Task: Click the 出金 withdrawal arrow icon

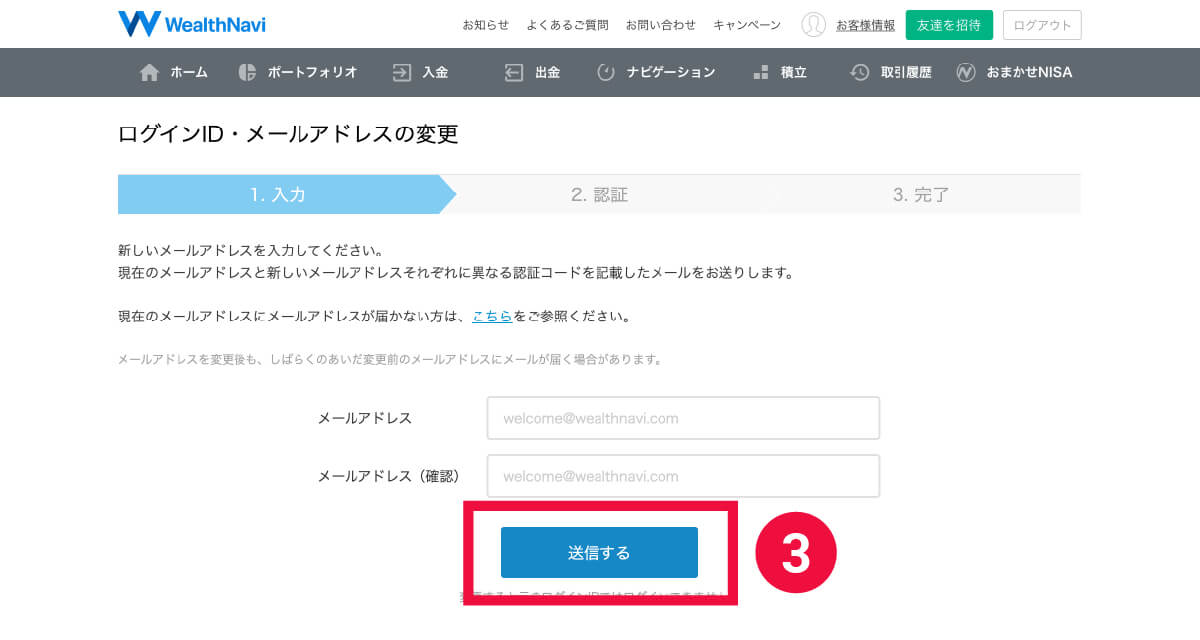Action: (x=514, y=72)
